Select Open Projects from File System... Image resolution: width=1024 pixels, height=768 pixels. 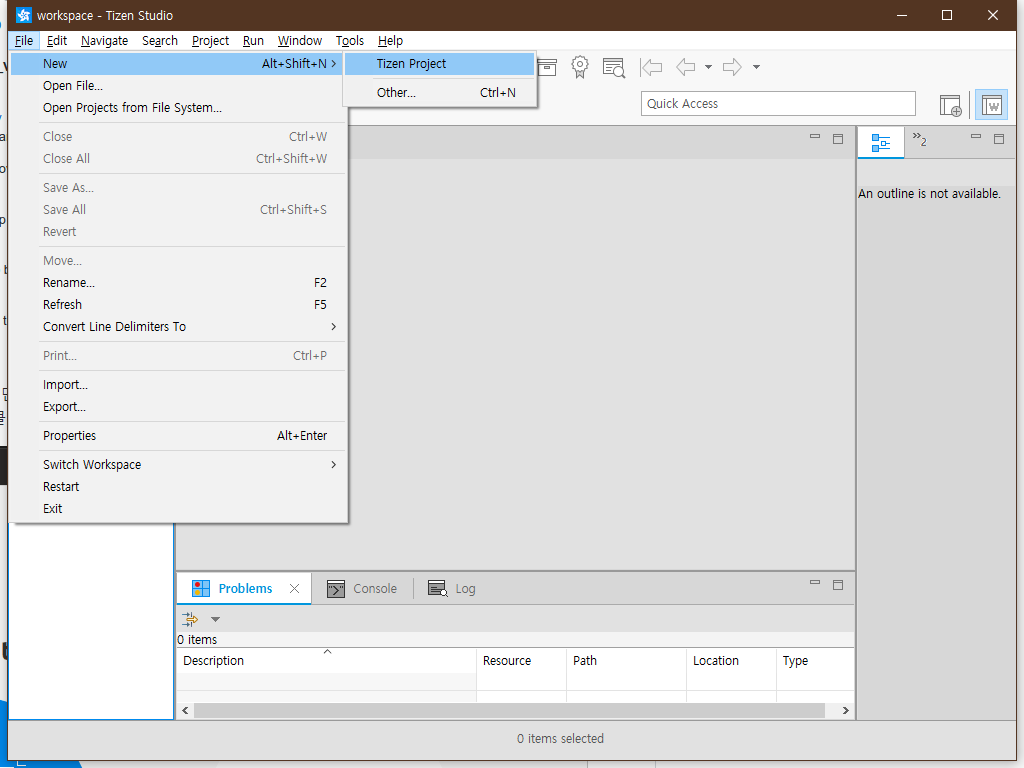click(178, 108)
